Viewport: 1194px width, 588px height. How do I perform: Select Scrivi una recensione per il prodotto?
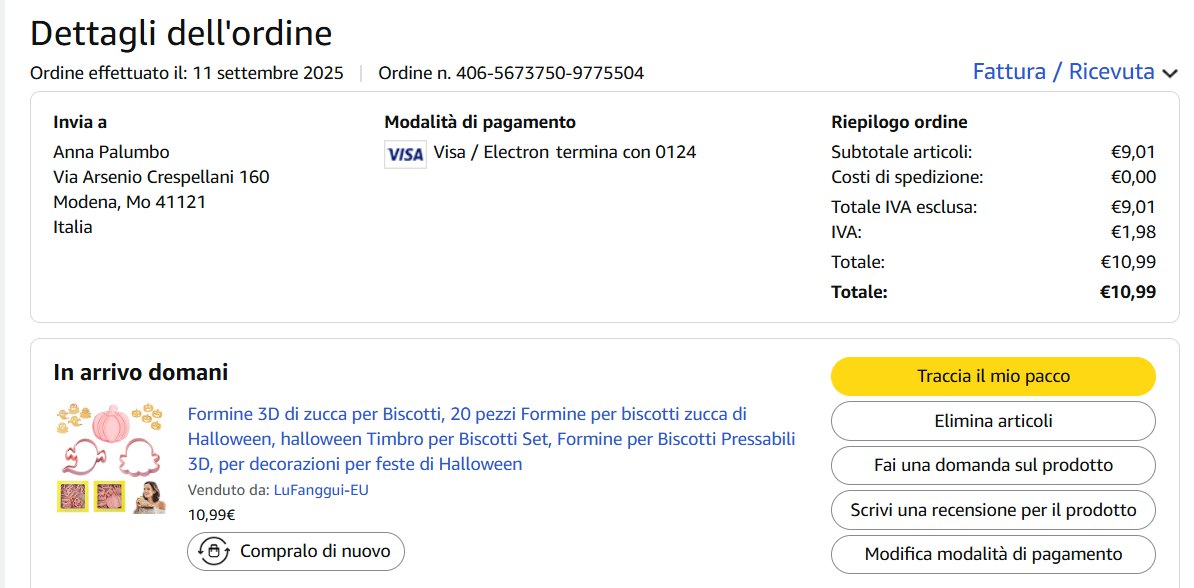pos(993,510)
